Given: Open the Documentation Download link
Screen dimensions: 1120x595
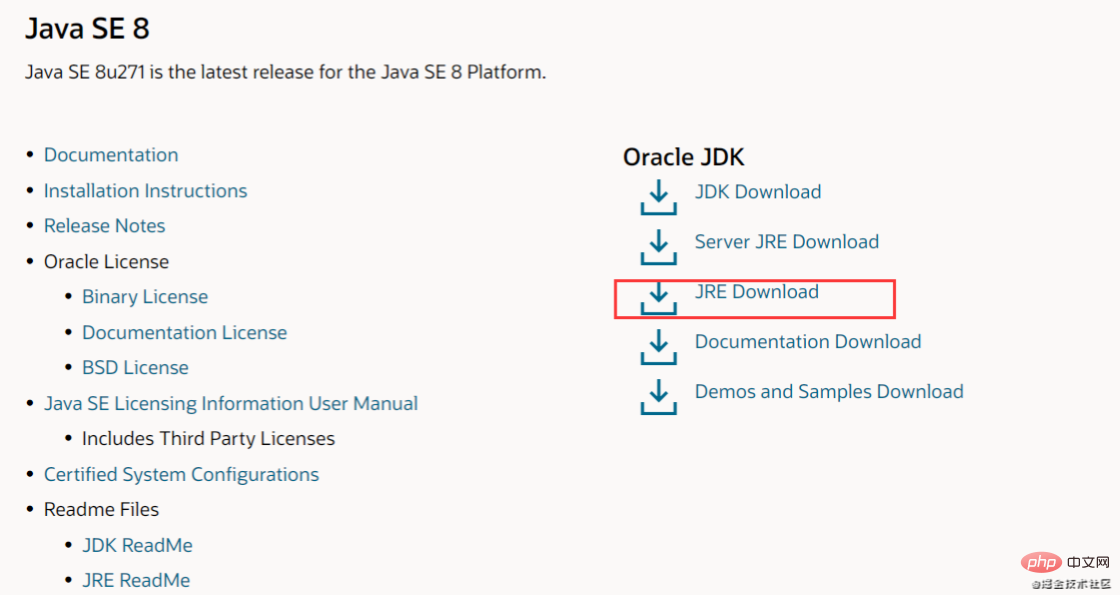Looking at the screenshot, I should pos(808,342).
